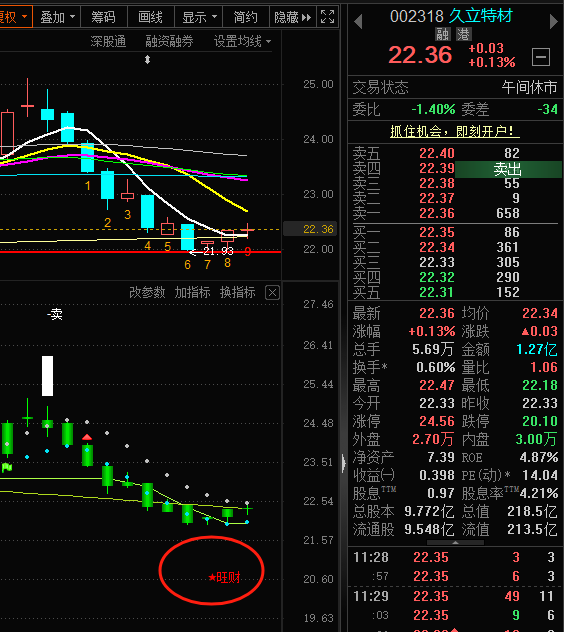
Task: Toggle fullscreen chart icon
Action: point(327,17)
